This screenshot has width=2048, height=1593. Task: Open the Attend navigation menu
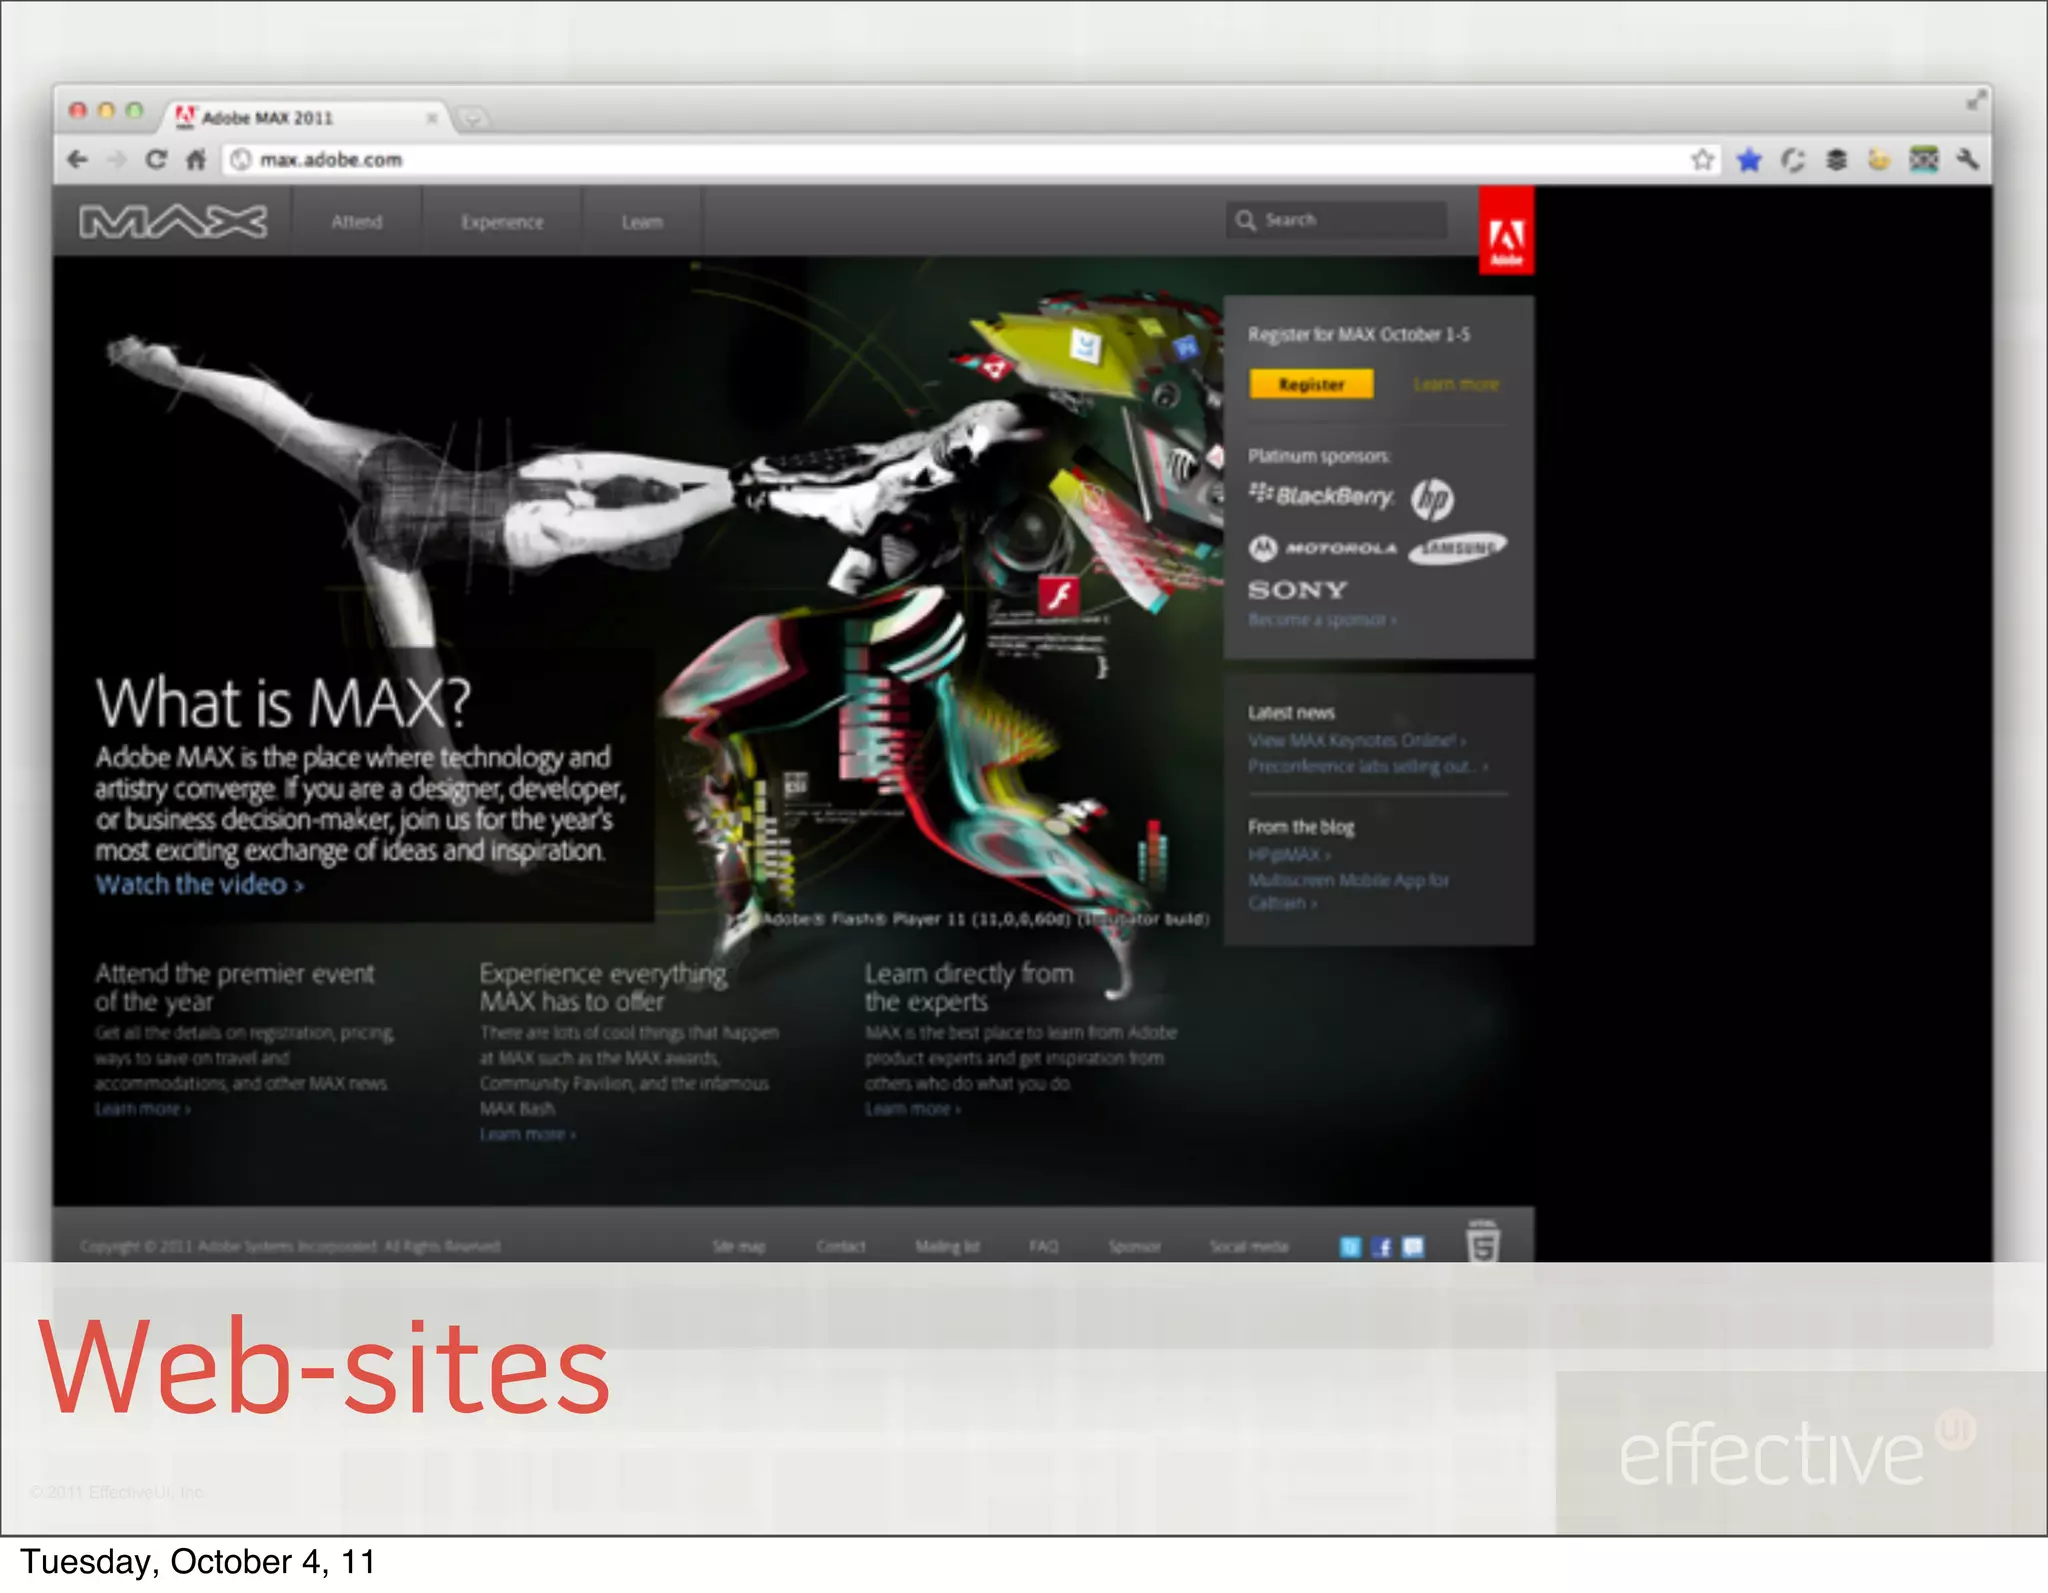356,222
